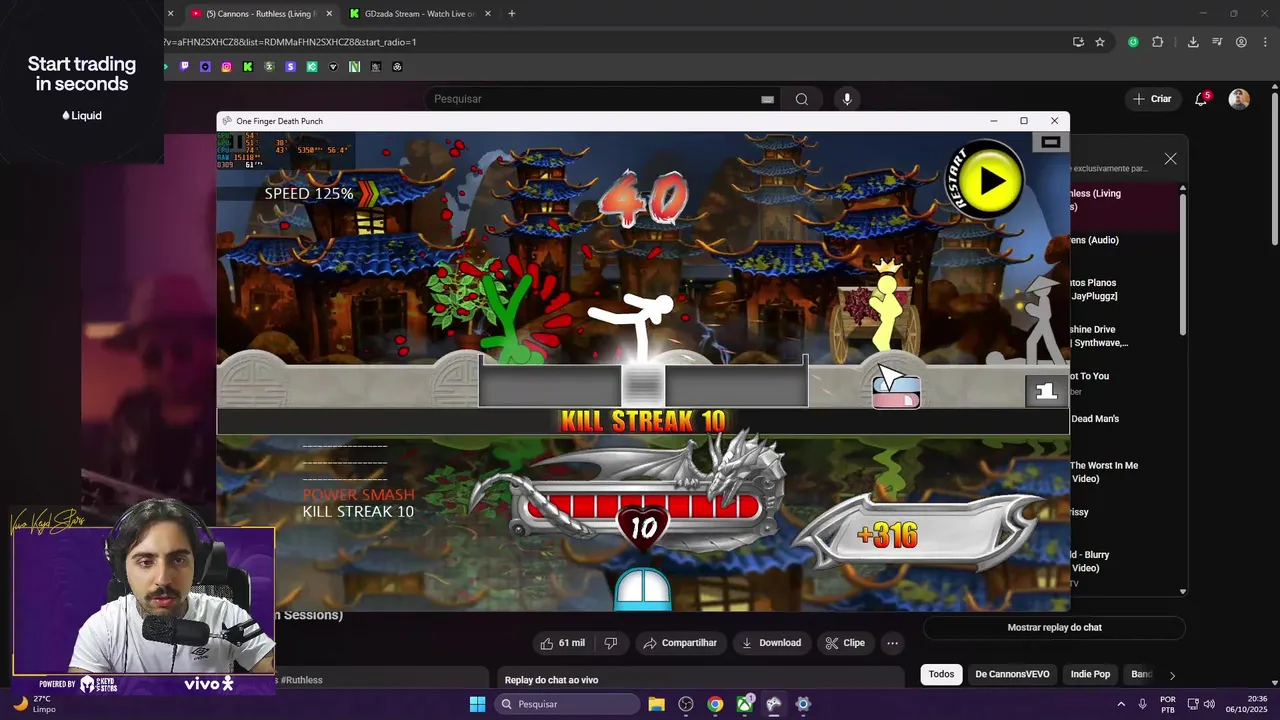Open OBS Studio from taskbar
1280x720 pixels.
(686, 704)
